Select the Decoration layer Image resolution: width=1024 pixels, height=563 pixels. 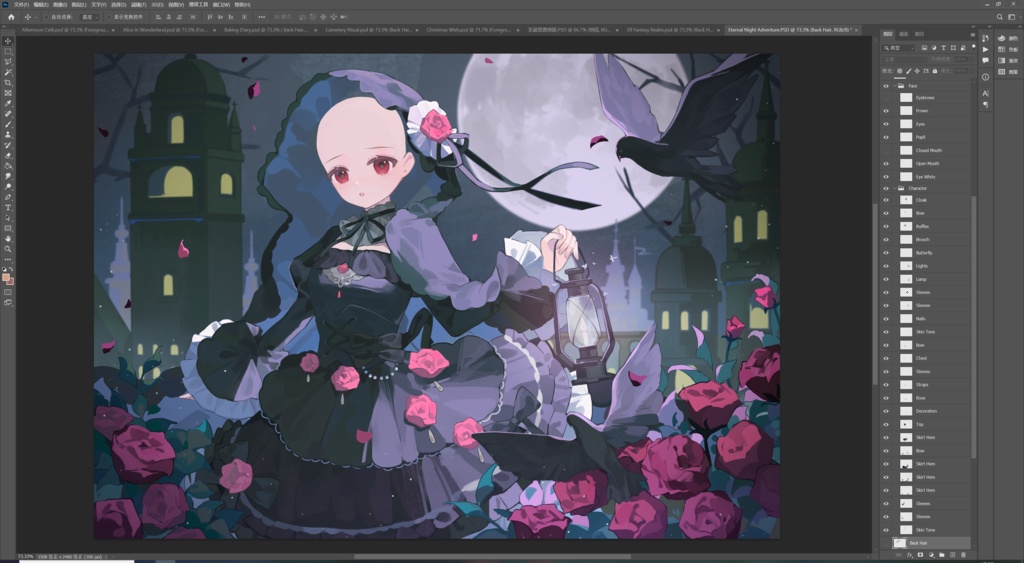tap(925, 411)
